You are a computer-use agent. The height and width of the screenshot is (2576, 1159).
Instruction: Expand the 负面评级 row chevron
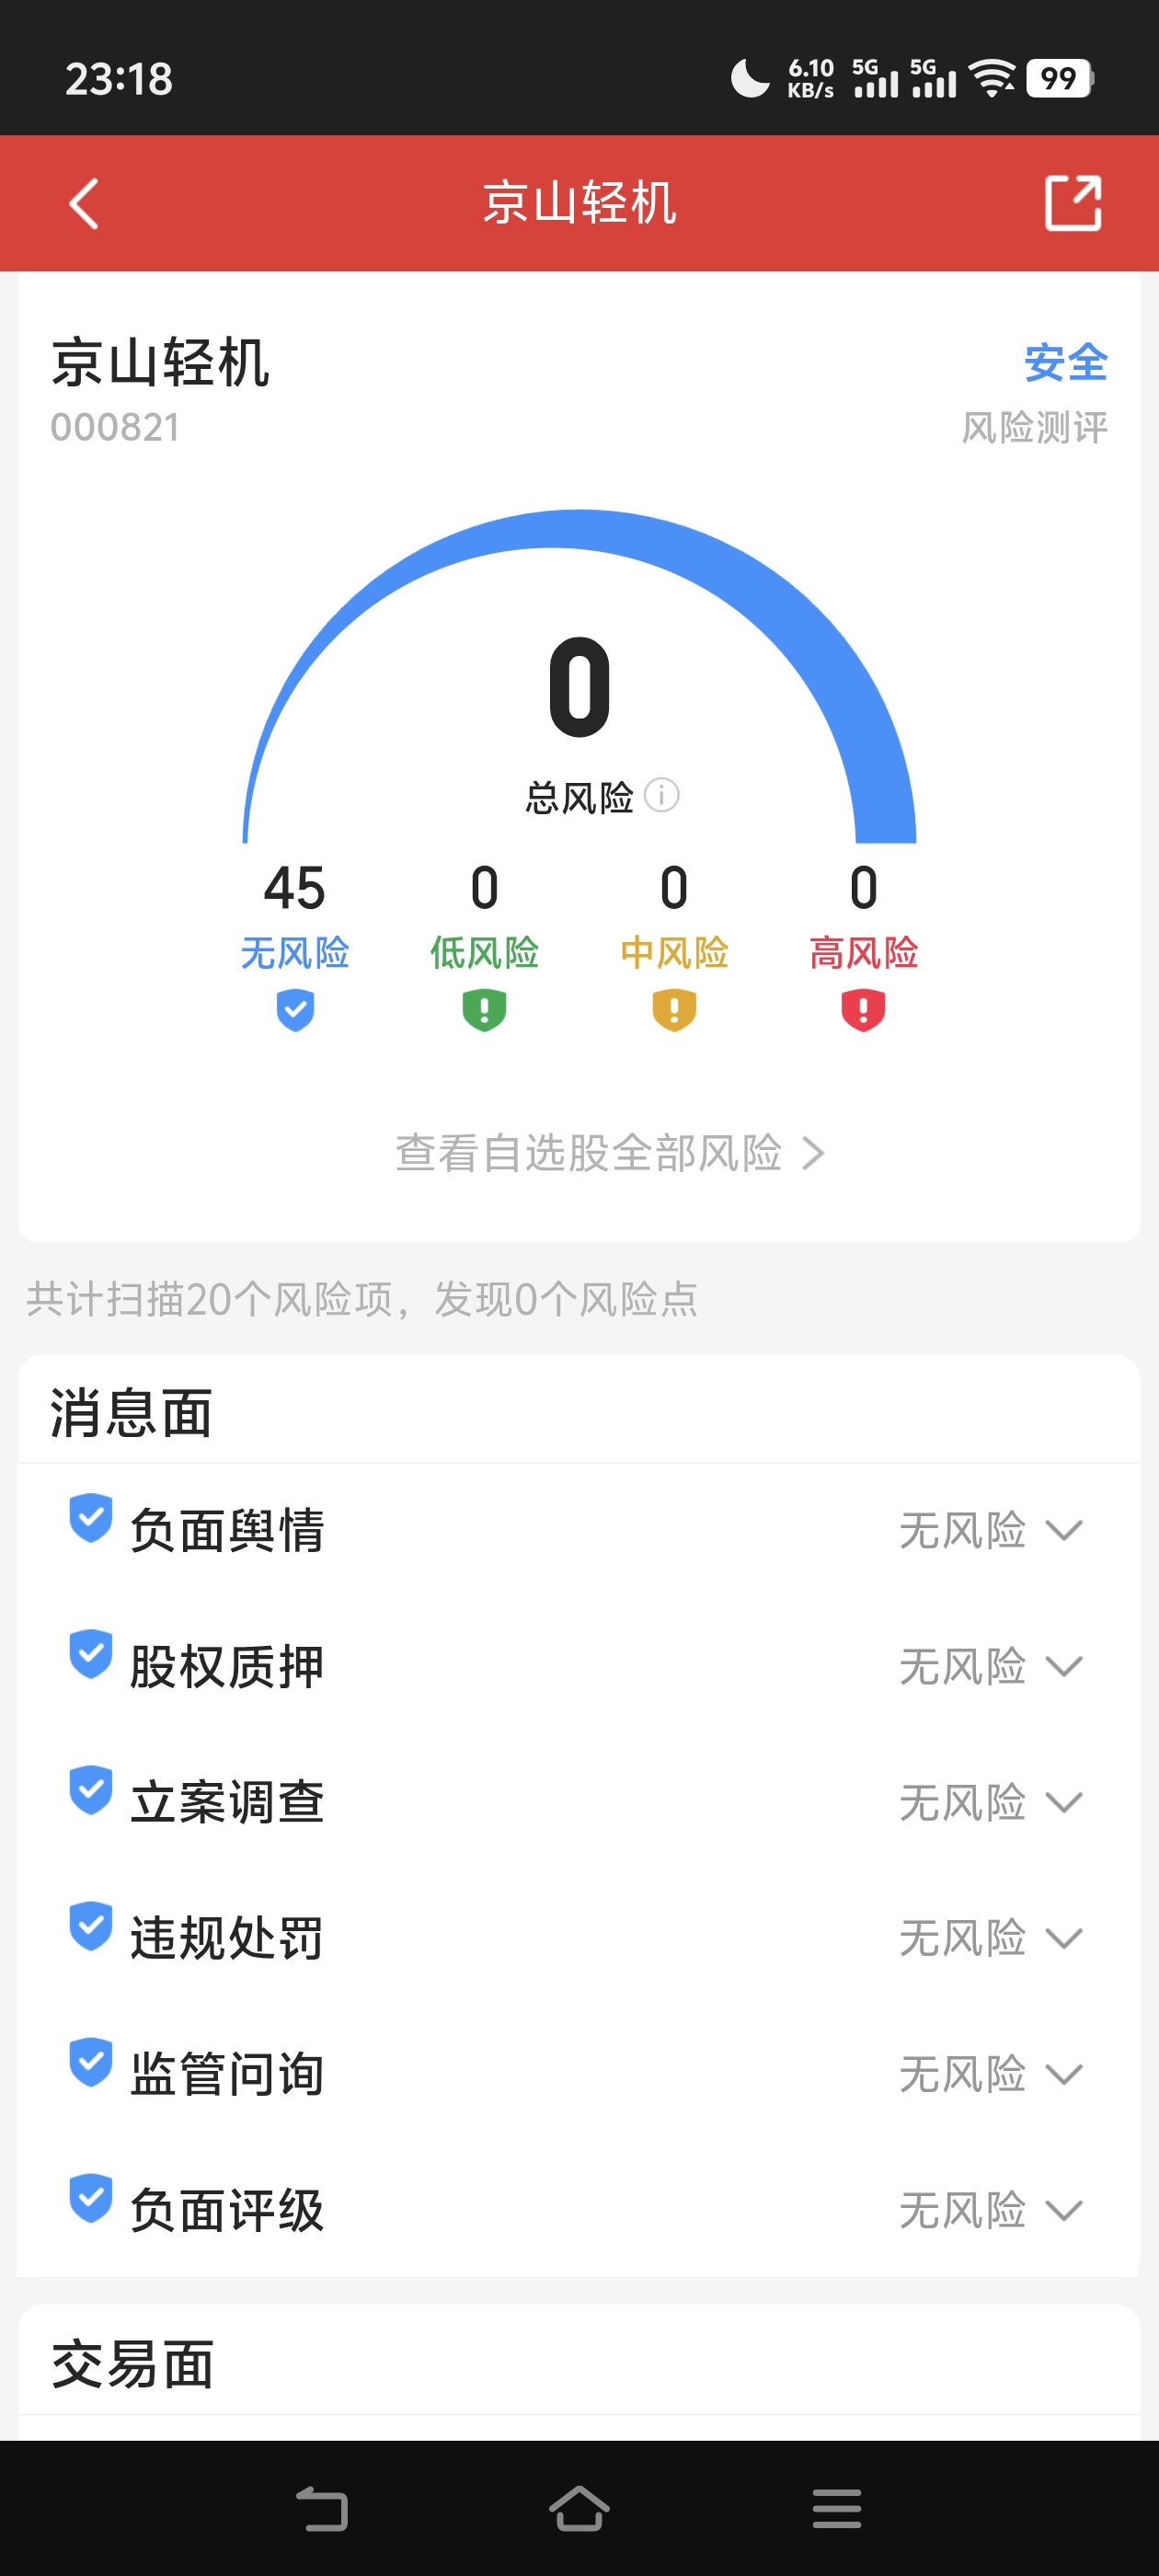[1063, 2211]
